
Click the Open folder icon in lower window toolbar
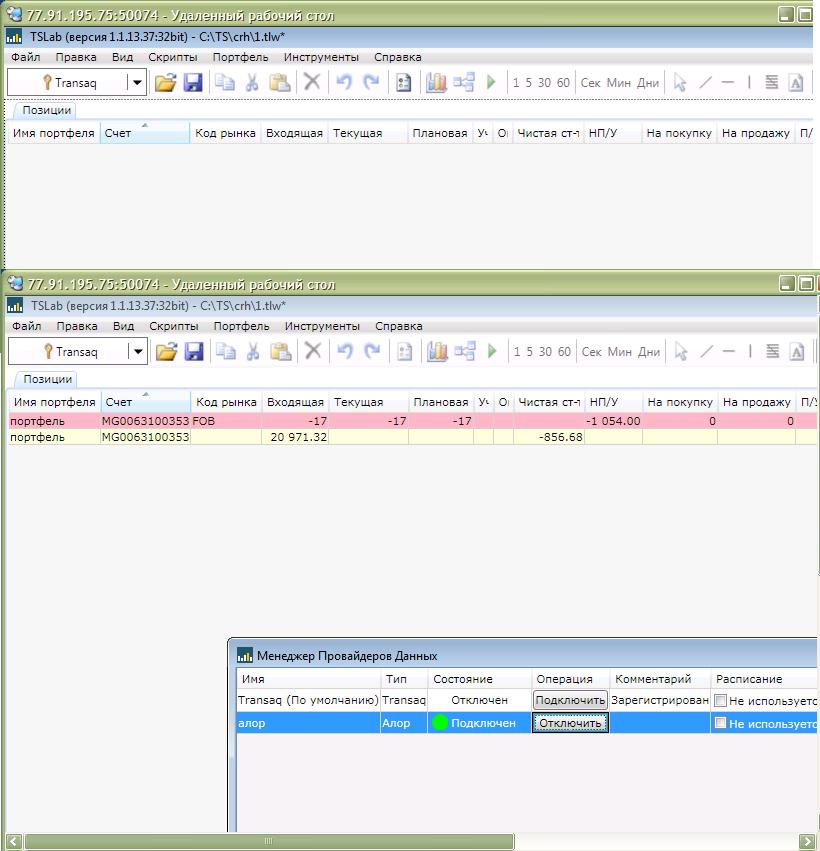coord(166,351)
